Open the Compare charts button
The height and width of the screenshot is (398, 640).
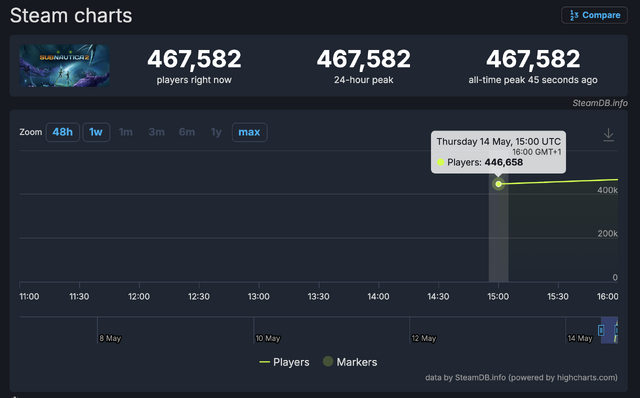[594, 15]
